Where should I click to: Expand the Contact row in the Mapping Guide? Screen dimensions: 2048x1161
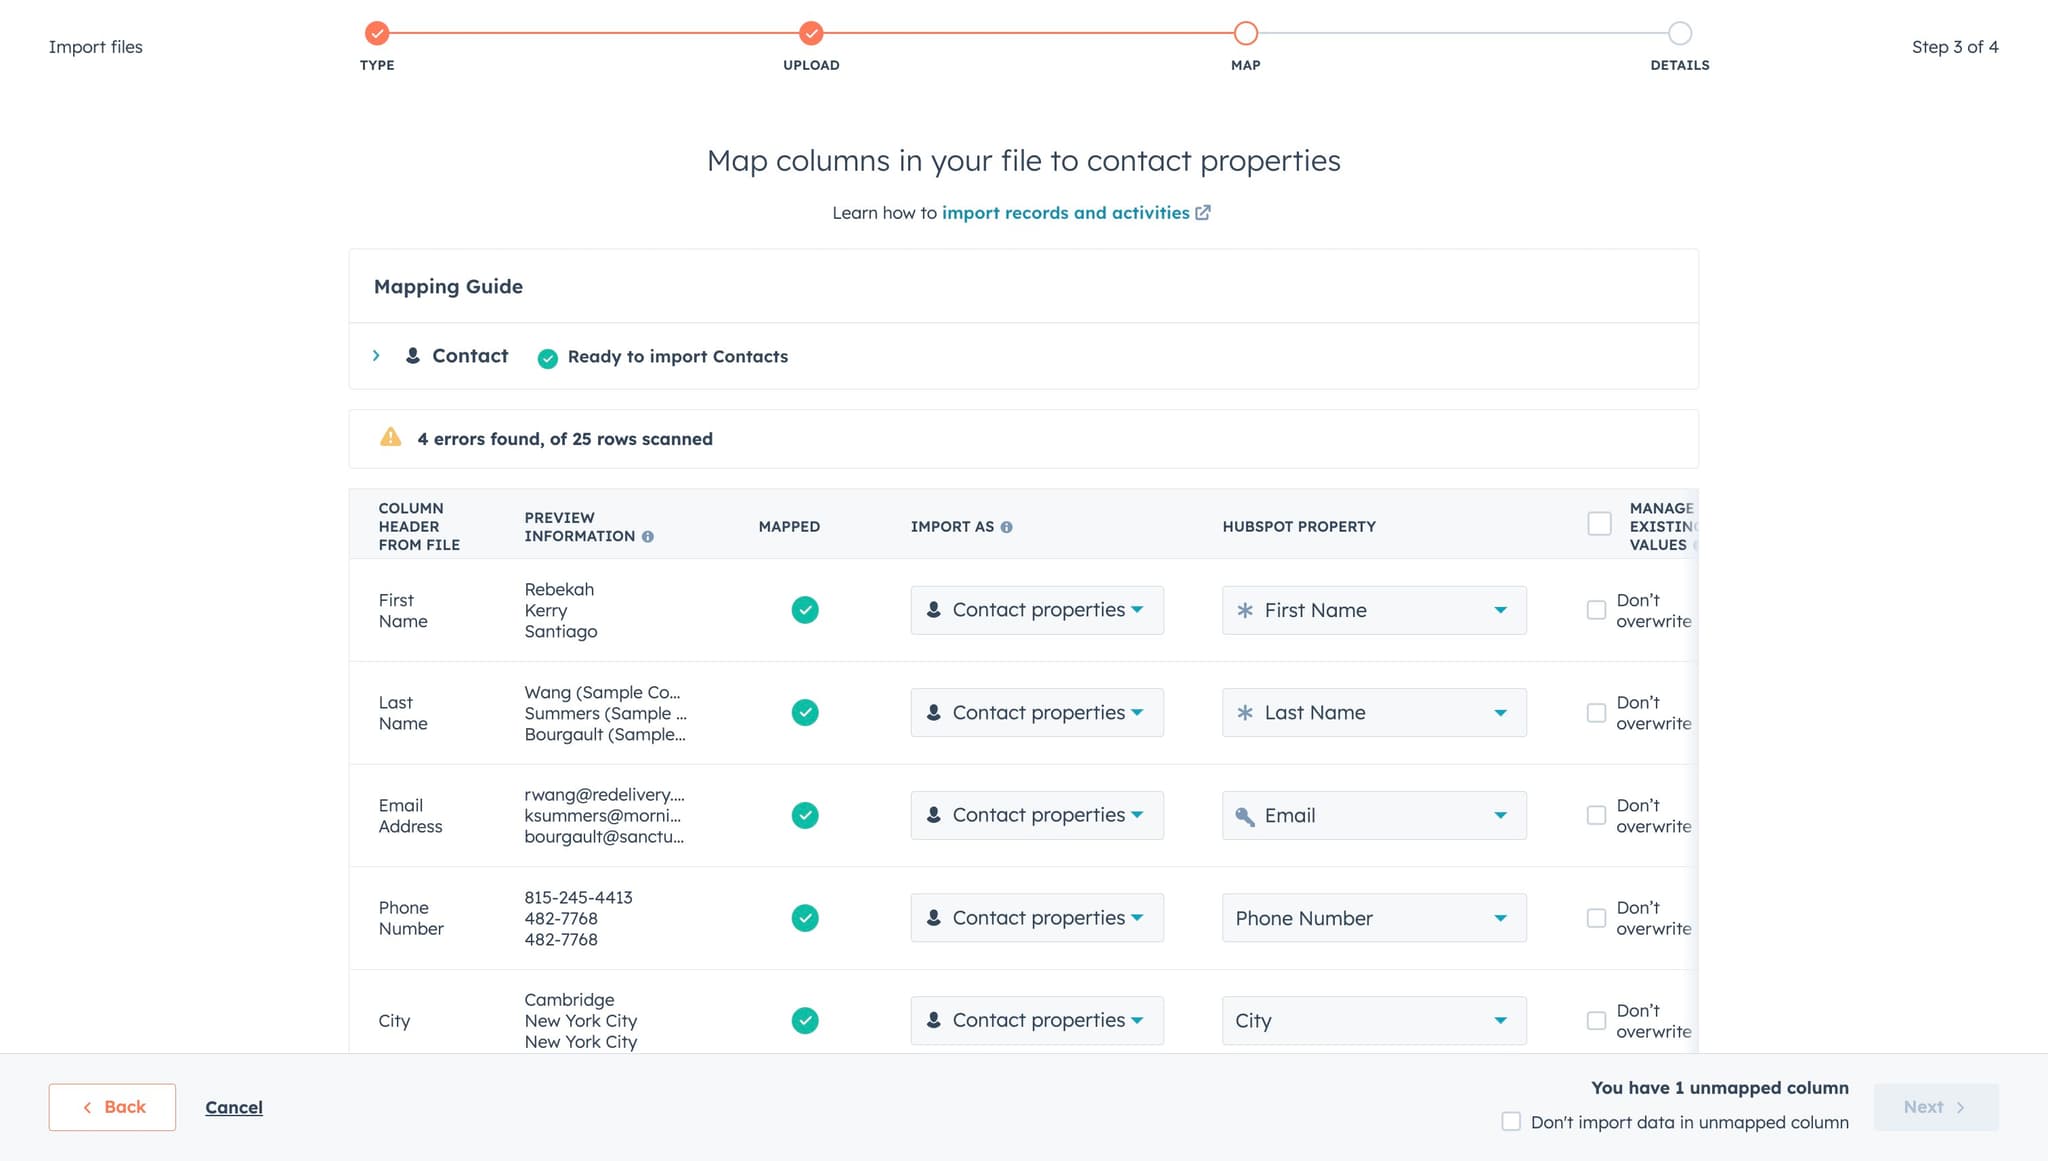tap(377, 355)
